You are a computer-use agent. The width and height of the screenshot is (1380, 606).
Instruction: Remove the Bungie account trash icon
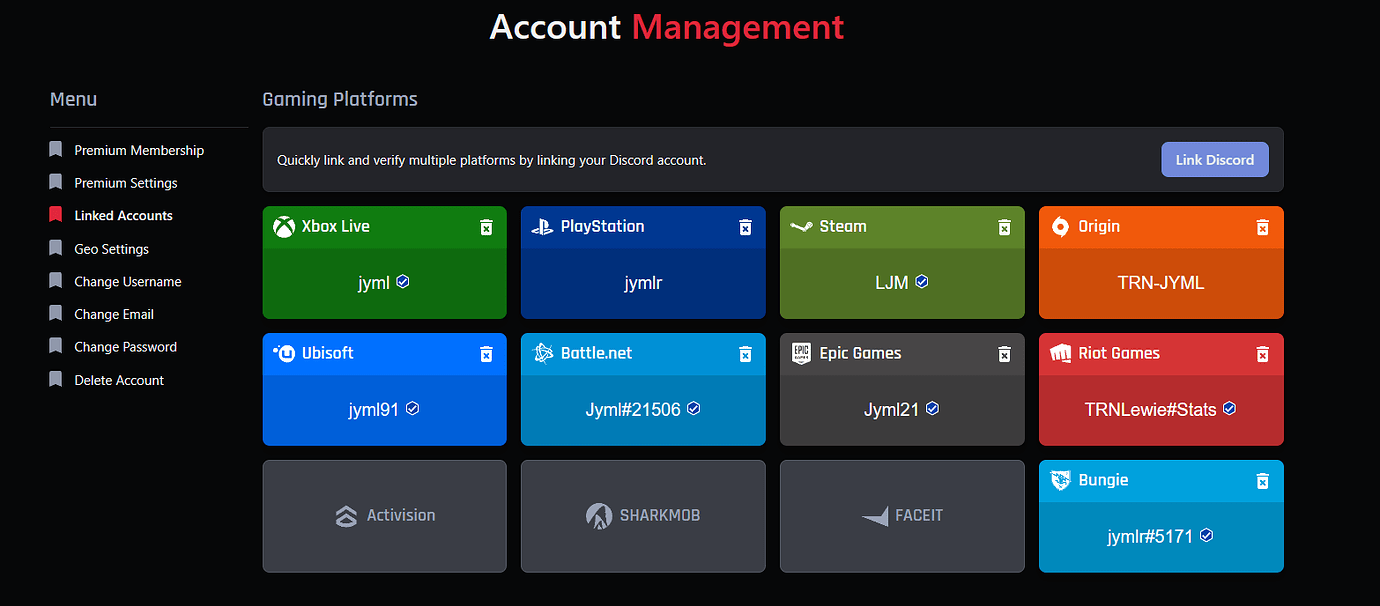(1263, 481)
